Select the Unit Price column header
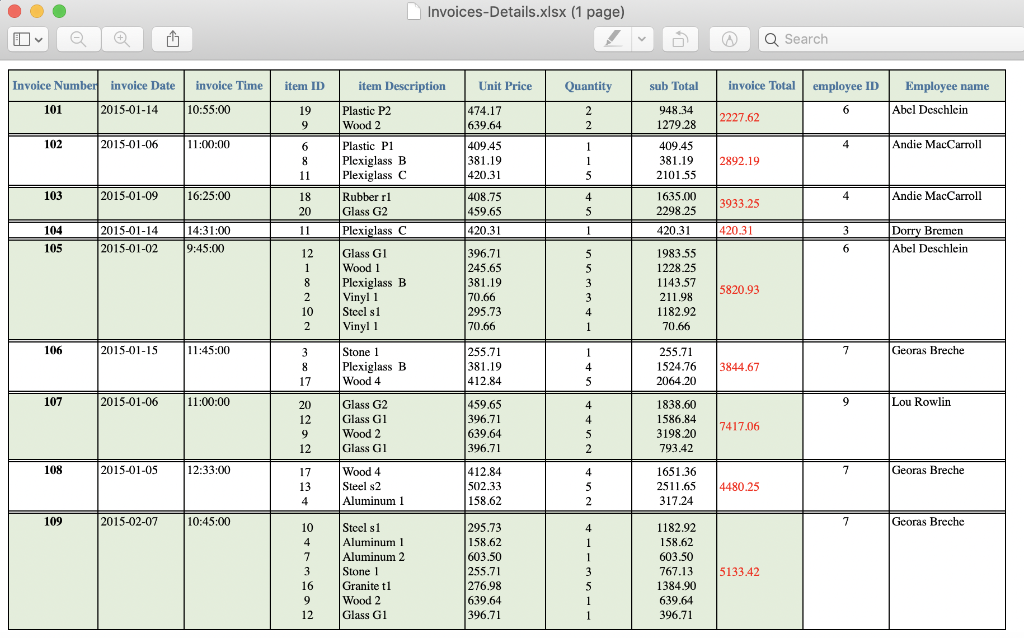 504,86
